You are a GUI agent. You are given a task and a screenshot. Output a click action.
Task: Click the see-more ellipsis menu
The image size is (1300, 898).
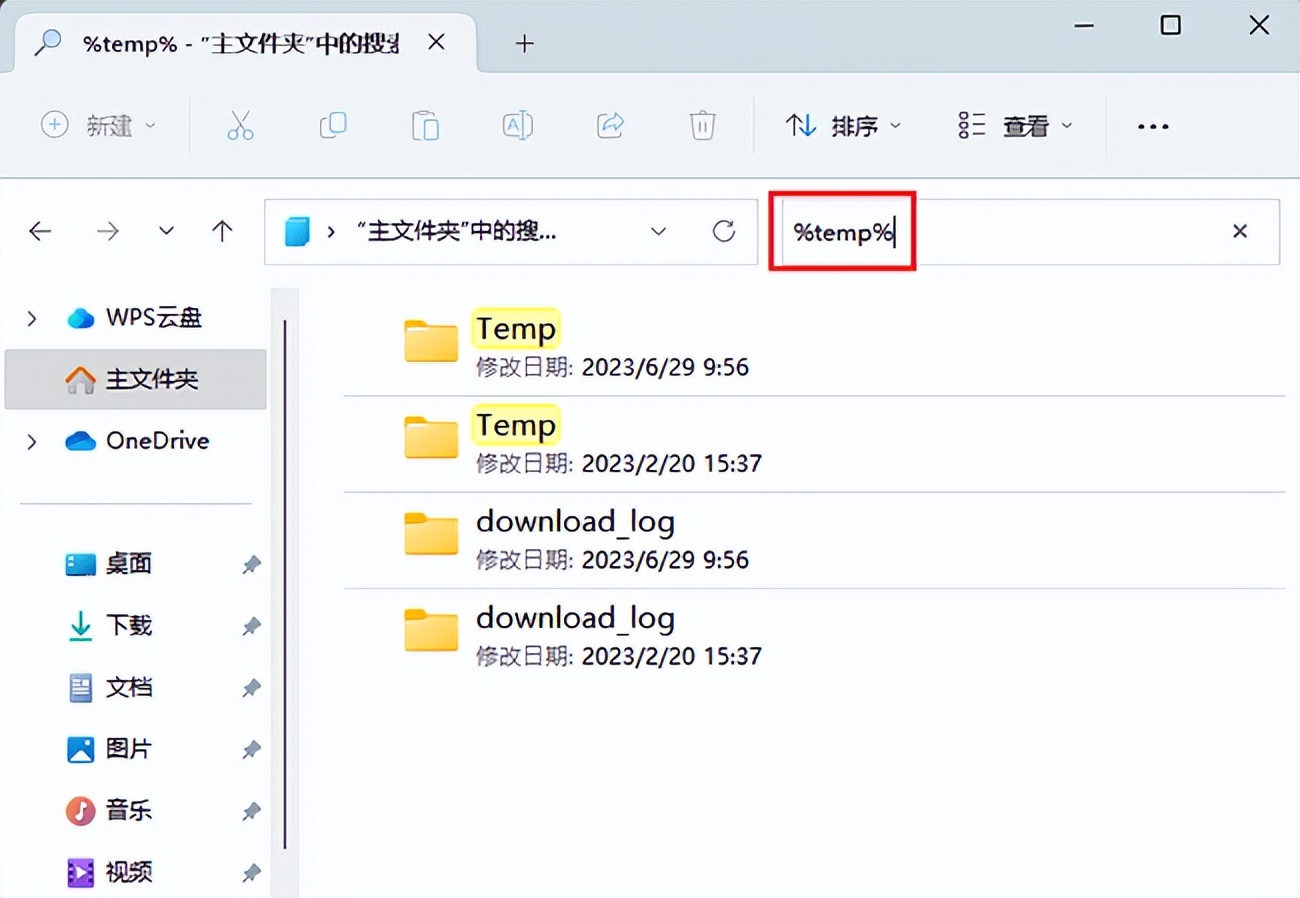[x=1153, y=125]
